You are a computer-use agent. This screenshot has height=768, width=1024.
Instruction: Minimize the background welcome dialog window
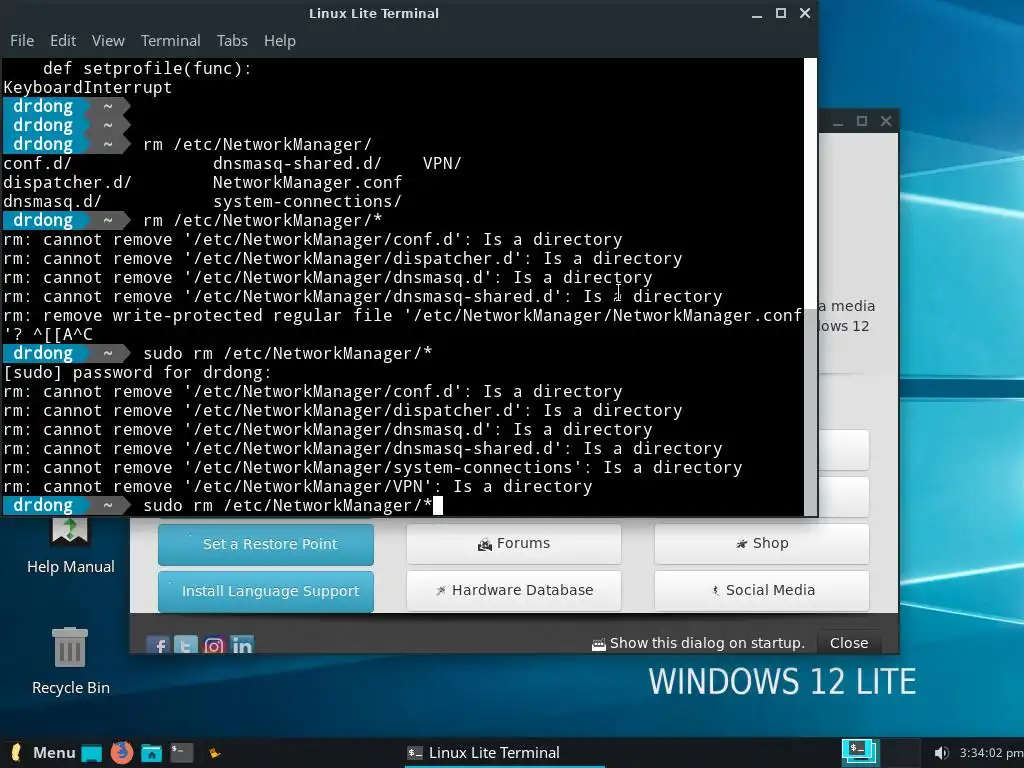tap(838, 121)
